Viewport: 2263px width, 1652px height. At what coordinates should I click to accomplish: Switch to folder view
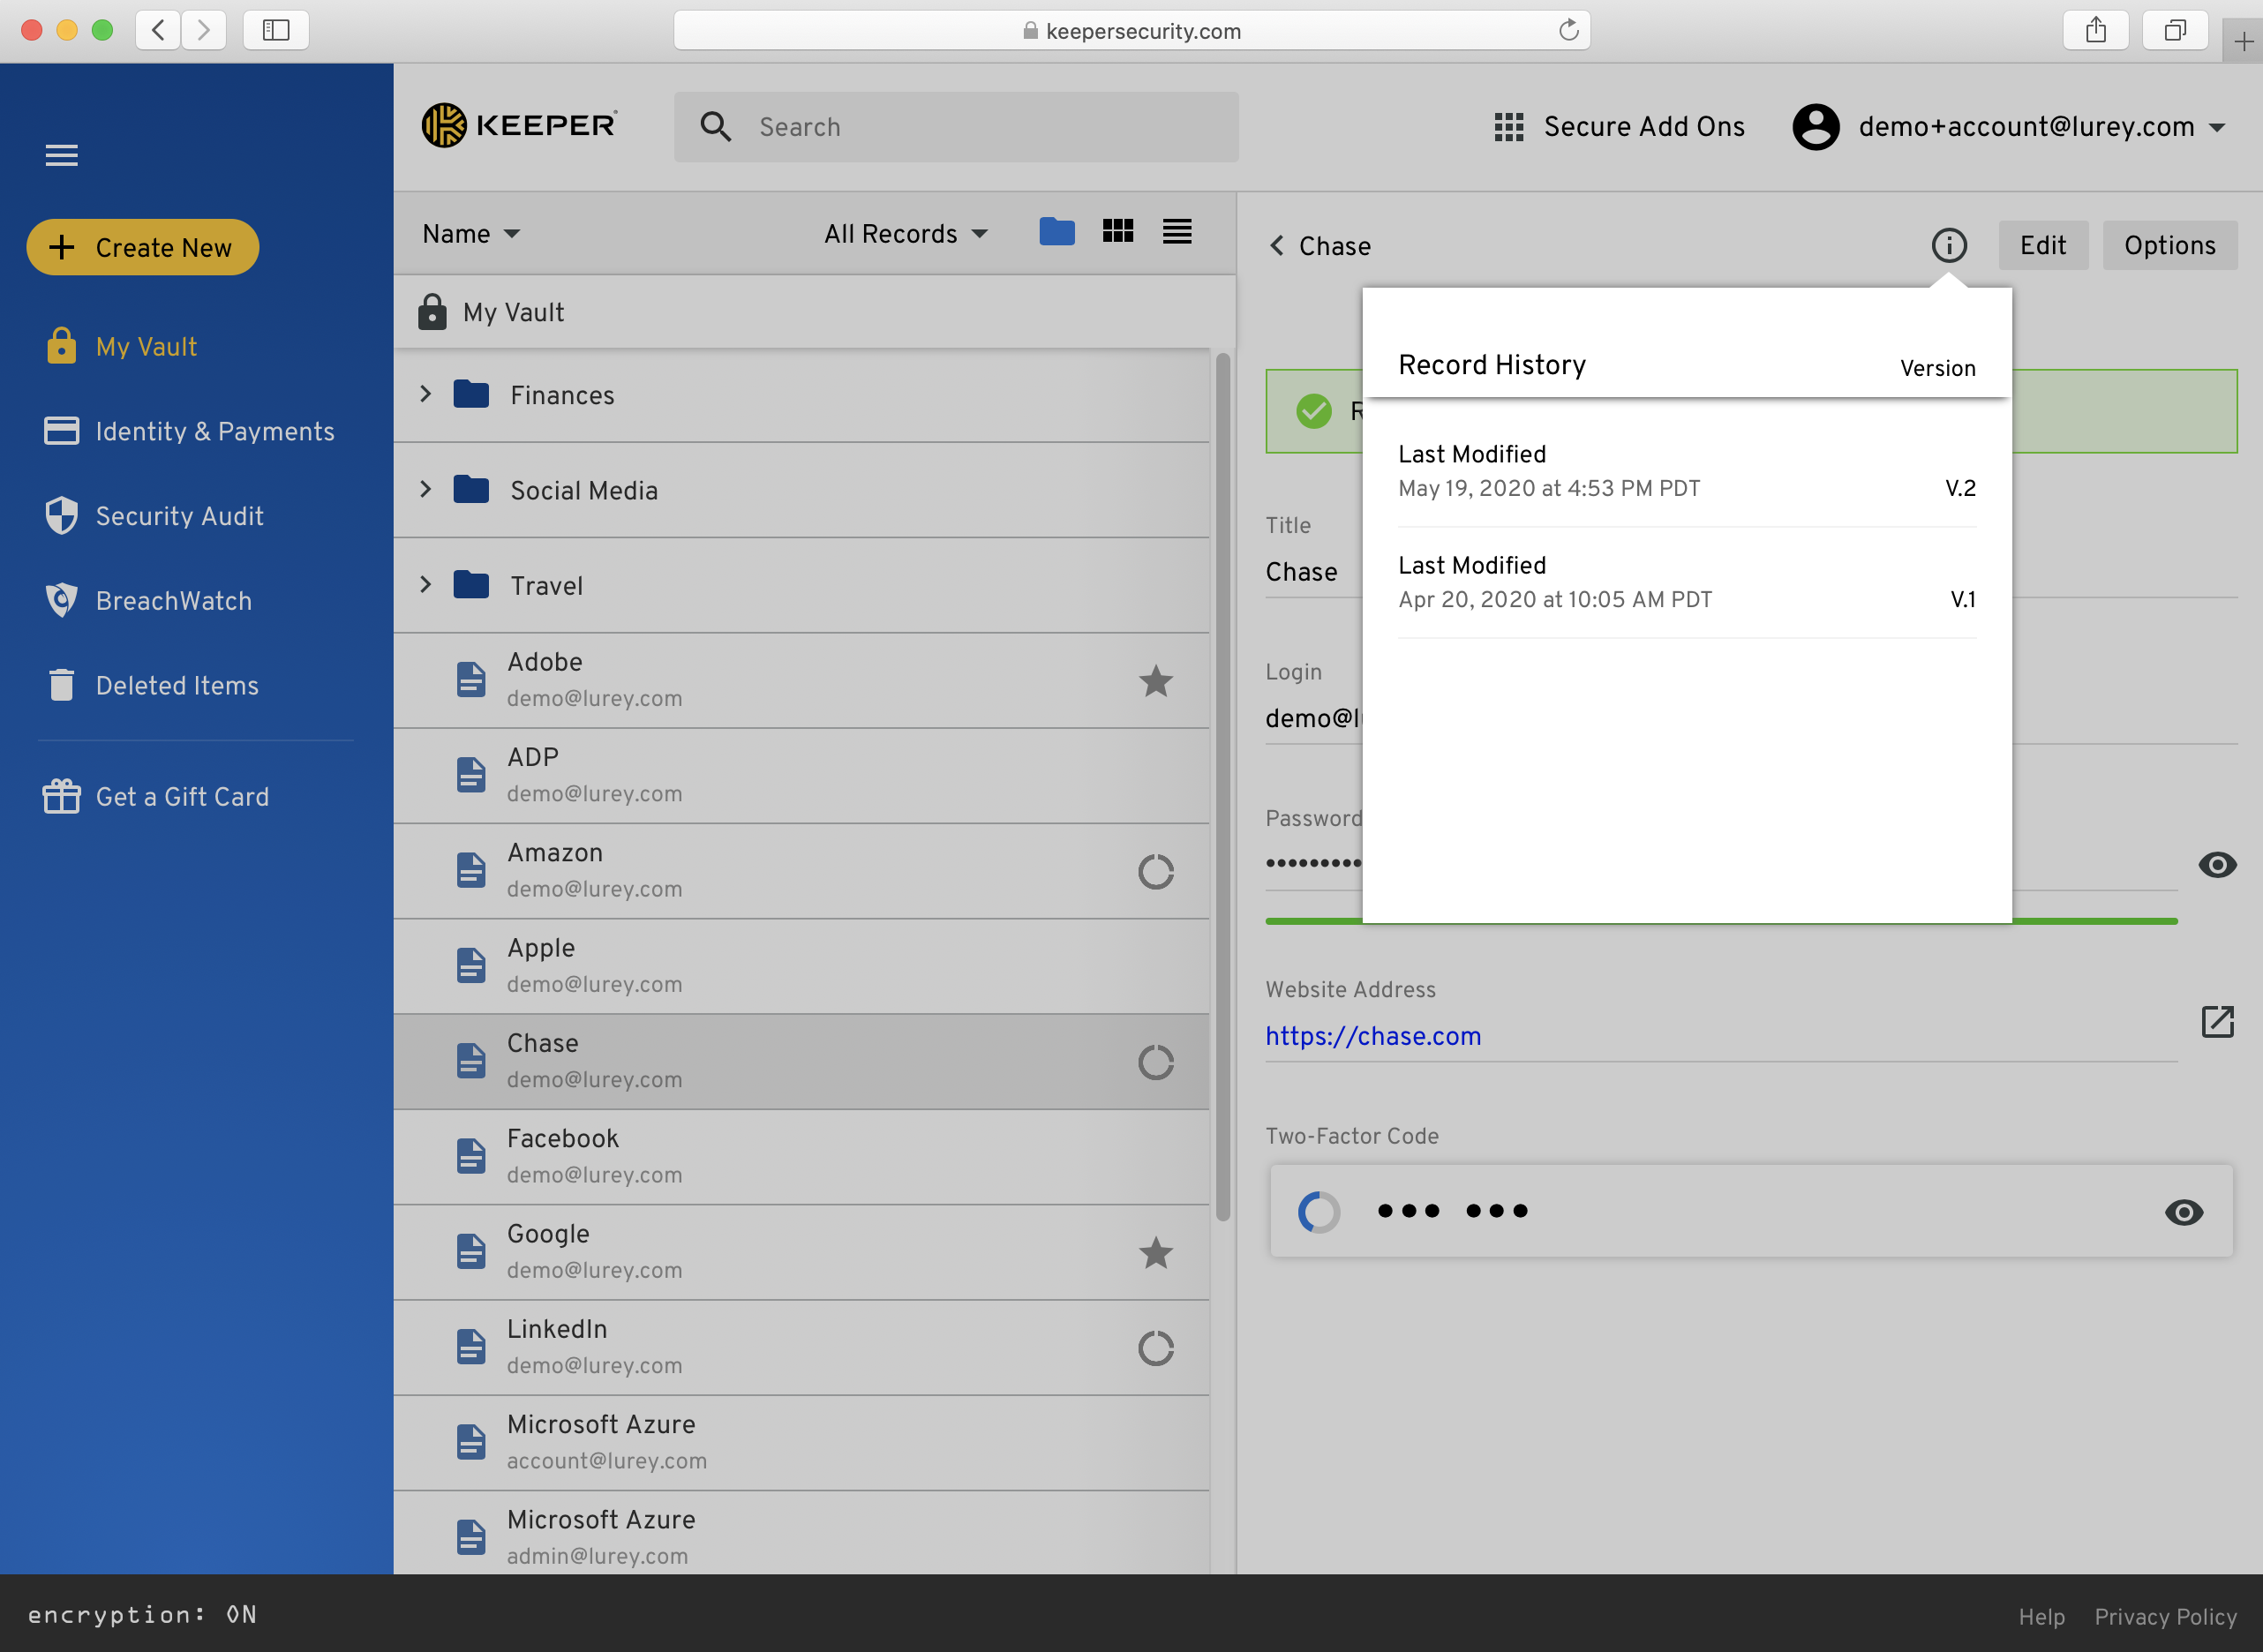coord(1056,232)
